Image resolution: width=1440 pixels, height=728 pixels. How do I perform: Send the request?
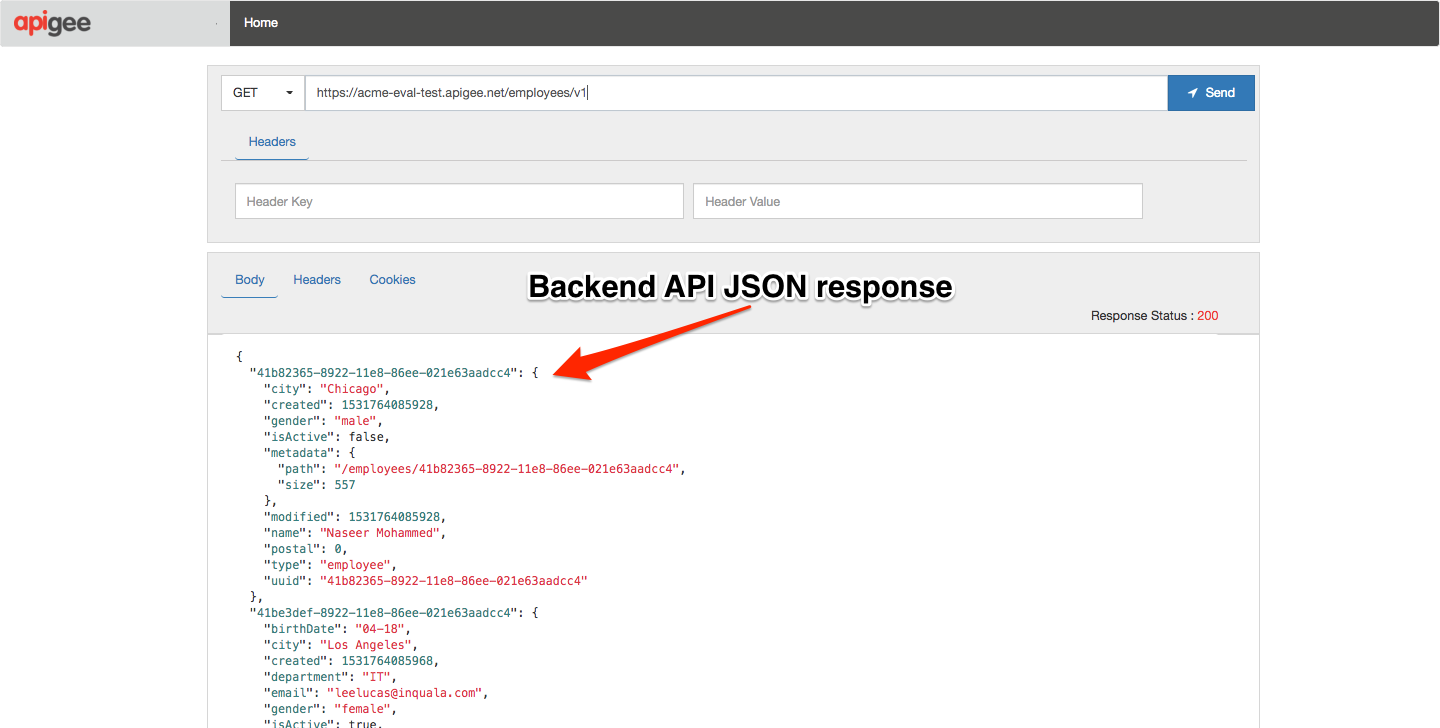(1211, 93)
